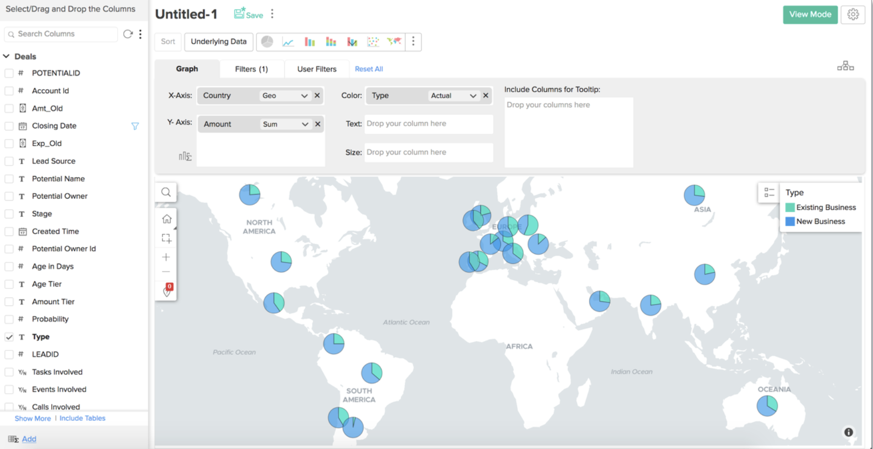The width and height of the screenshot is (873, 449).
Task: Select the line chart type icon
Action: tap(288, 42)
